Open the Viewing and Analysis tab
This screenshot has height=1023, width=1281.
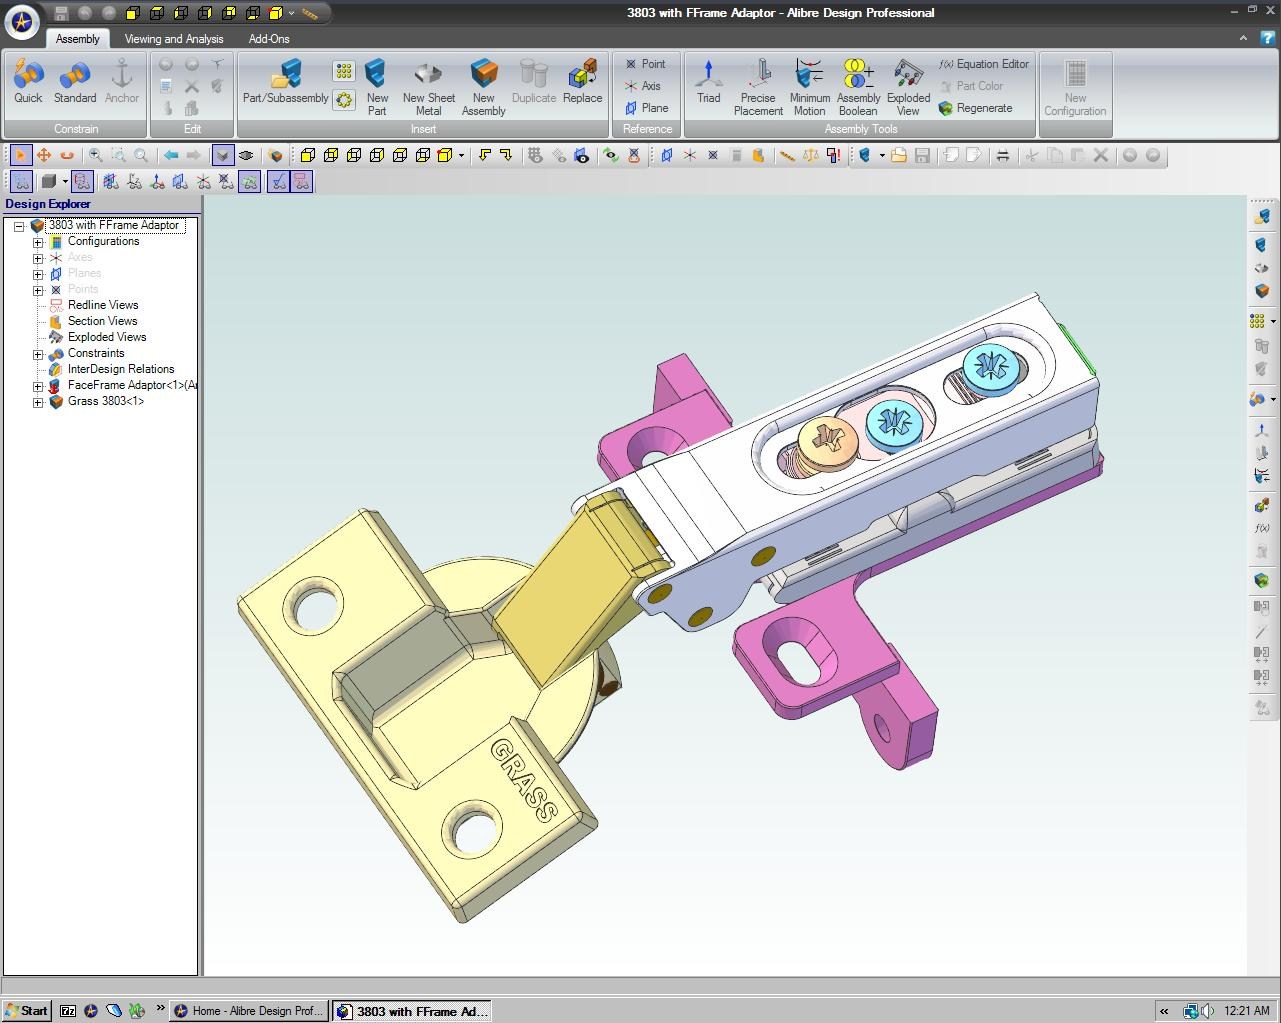174,38
